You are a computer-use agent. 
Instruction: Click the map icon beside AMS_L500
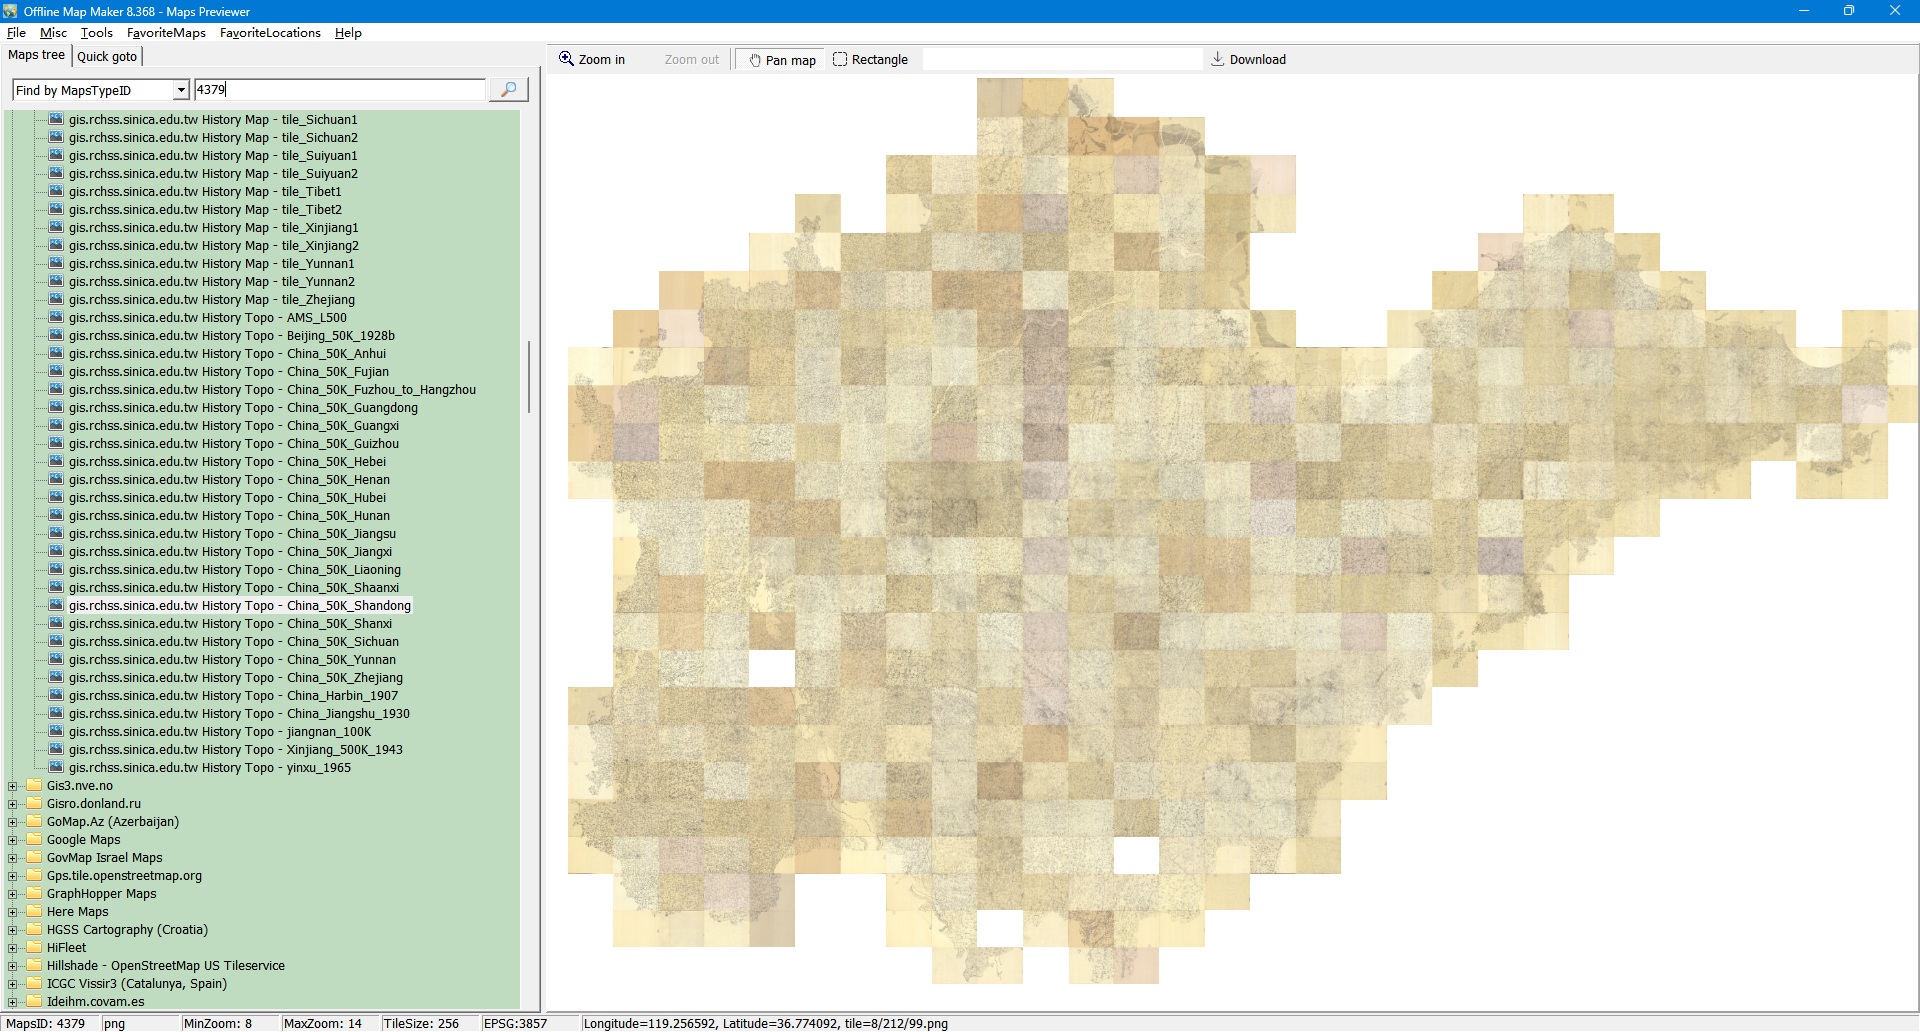56,317
